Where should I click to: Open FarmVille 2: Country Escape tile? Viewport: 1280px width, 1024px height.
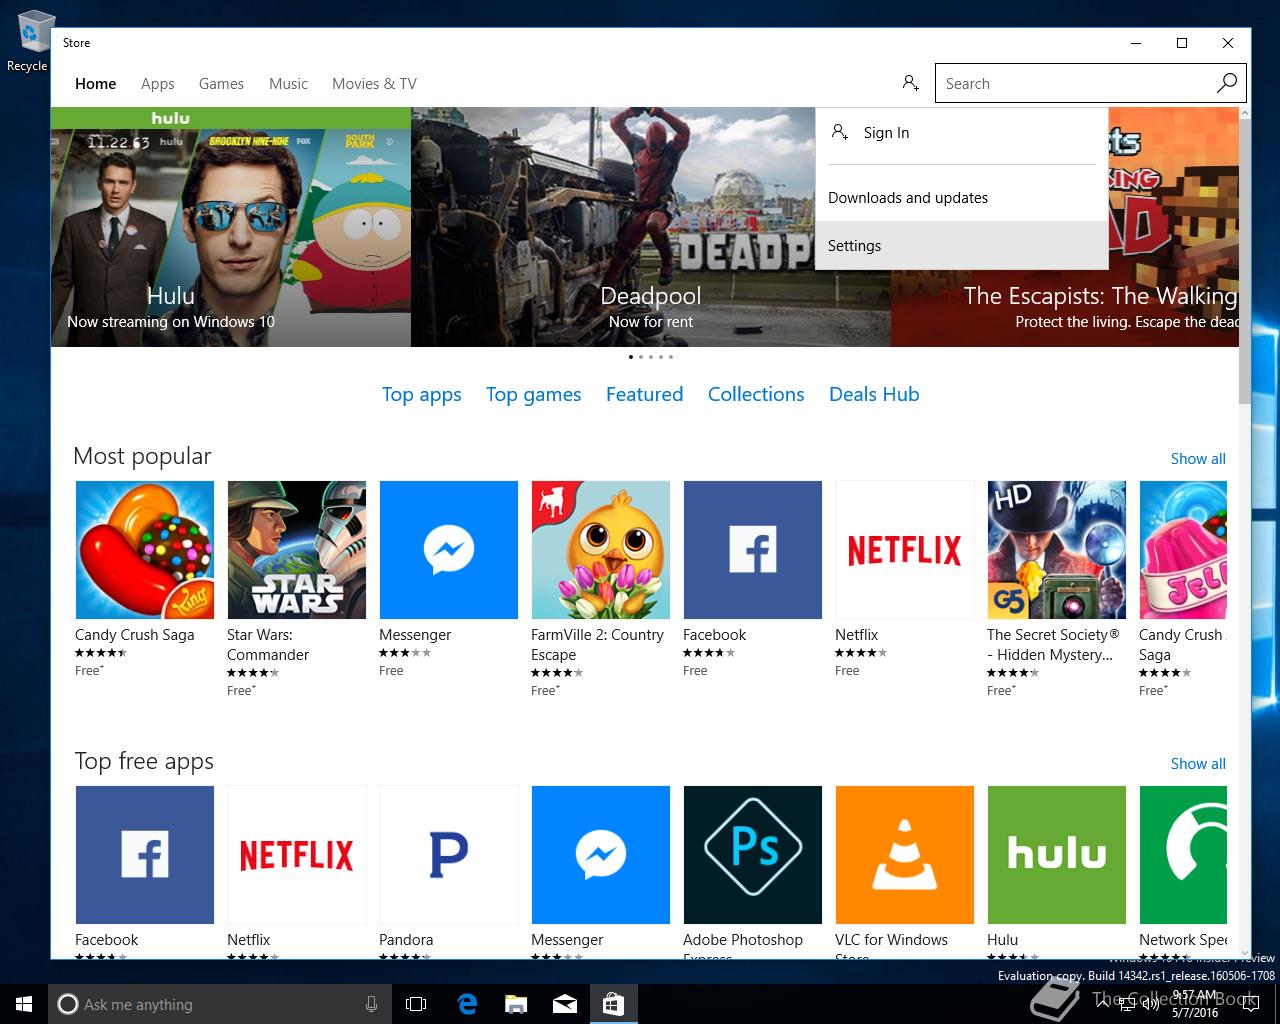pyautogui.click(x=601, y=550)
